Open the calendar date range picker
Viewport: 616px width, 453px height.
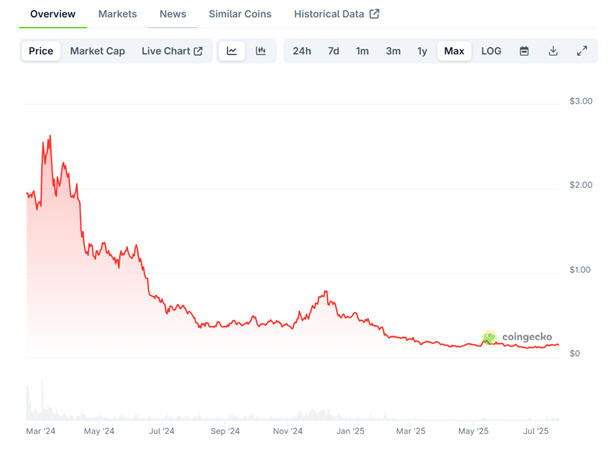pyautogui.click(x=524, y=51)
